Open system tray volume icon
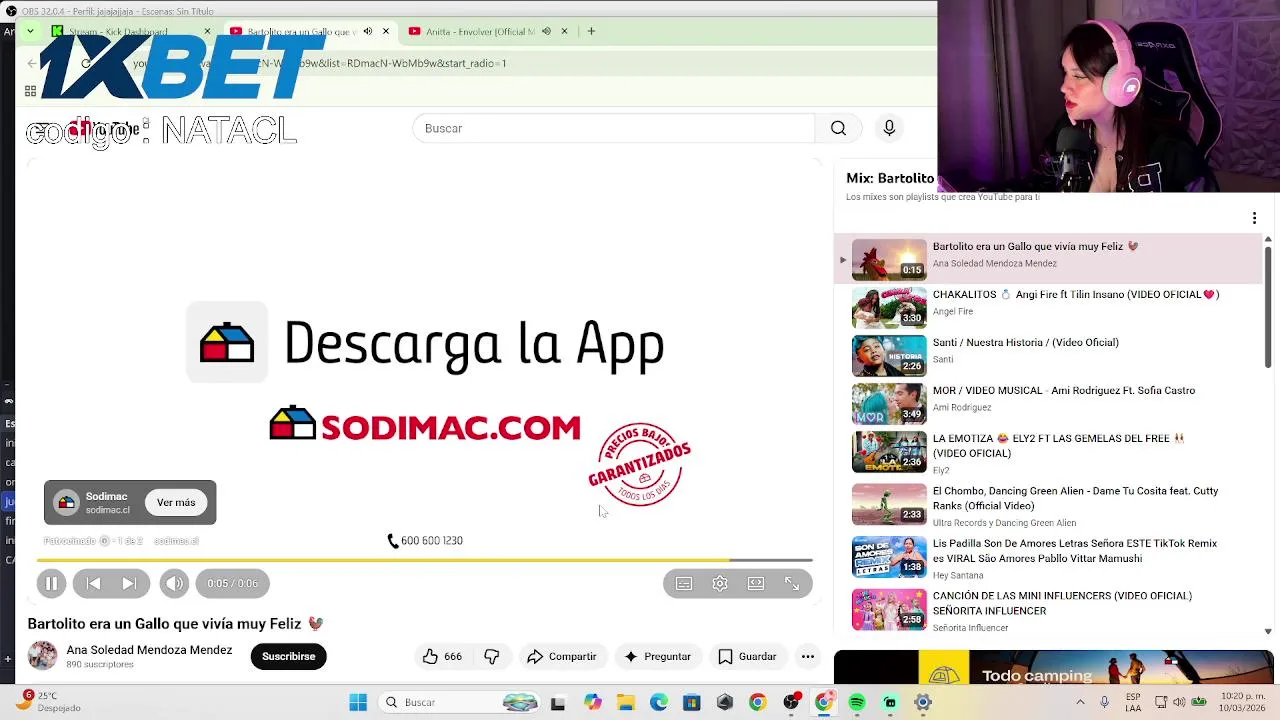1280x720 pixels. (x=1179, y=702)
